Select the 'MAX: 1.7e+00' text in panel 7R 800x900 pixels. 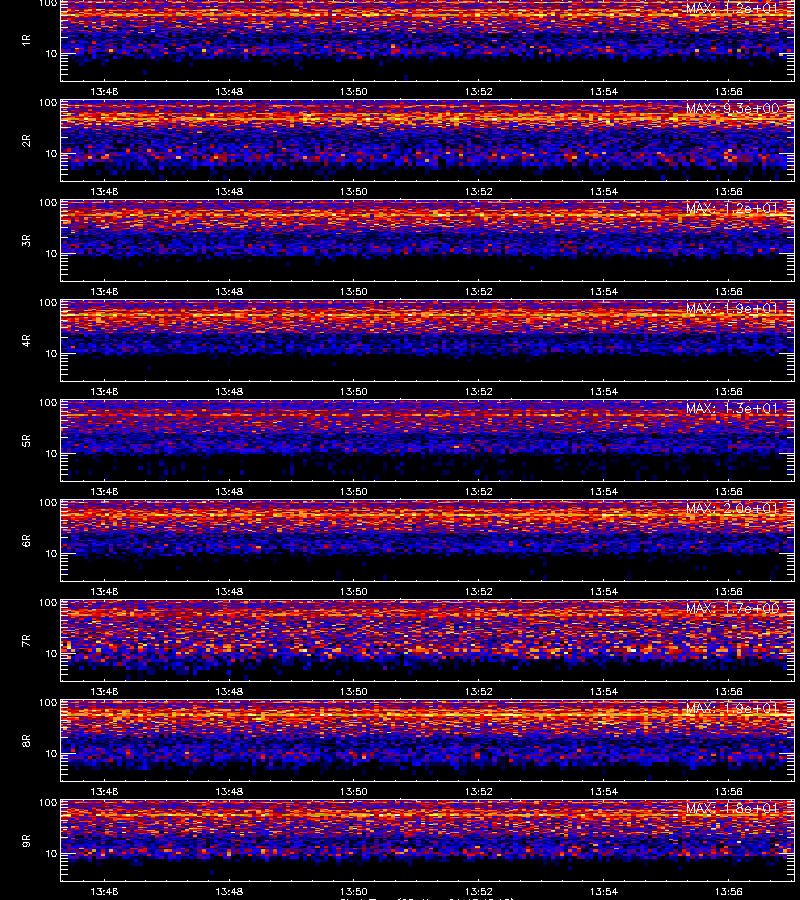tap(732, 608)
